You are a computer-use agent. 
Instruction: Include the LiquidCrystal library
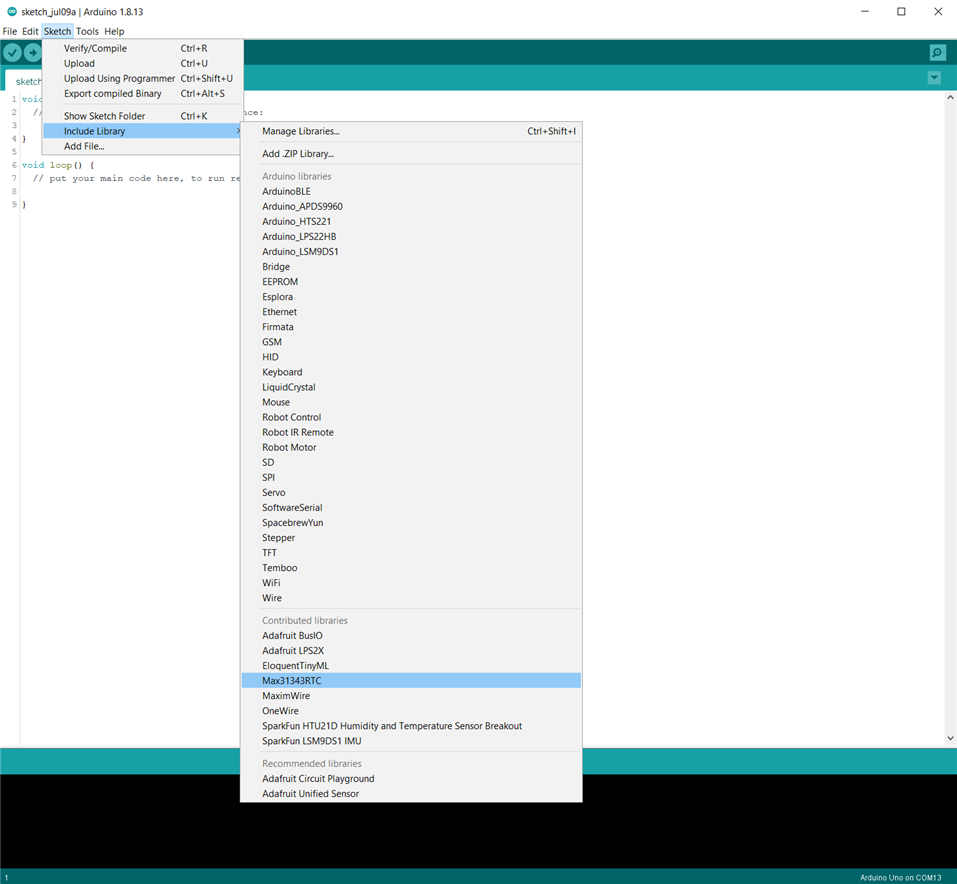click(411, 387)
